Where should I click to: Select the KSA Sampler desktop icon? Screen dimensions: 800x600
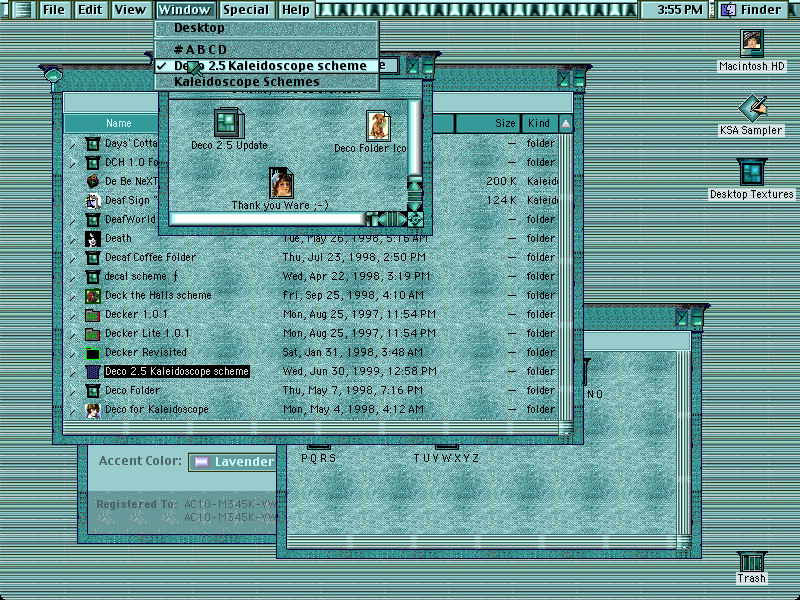[x=753, y=108]
